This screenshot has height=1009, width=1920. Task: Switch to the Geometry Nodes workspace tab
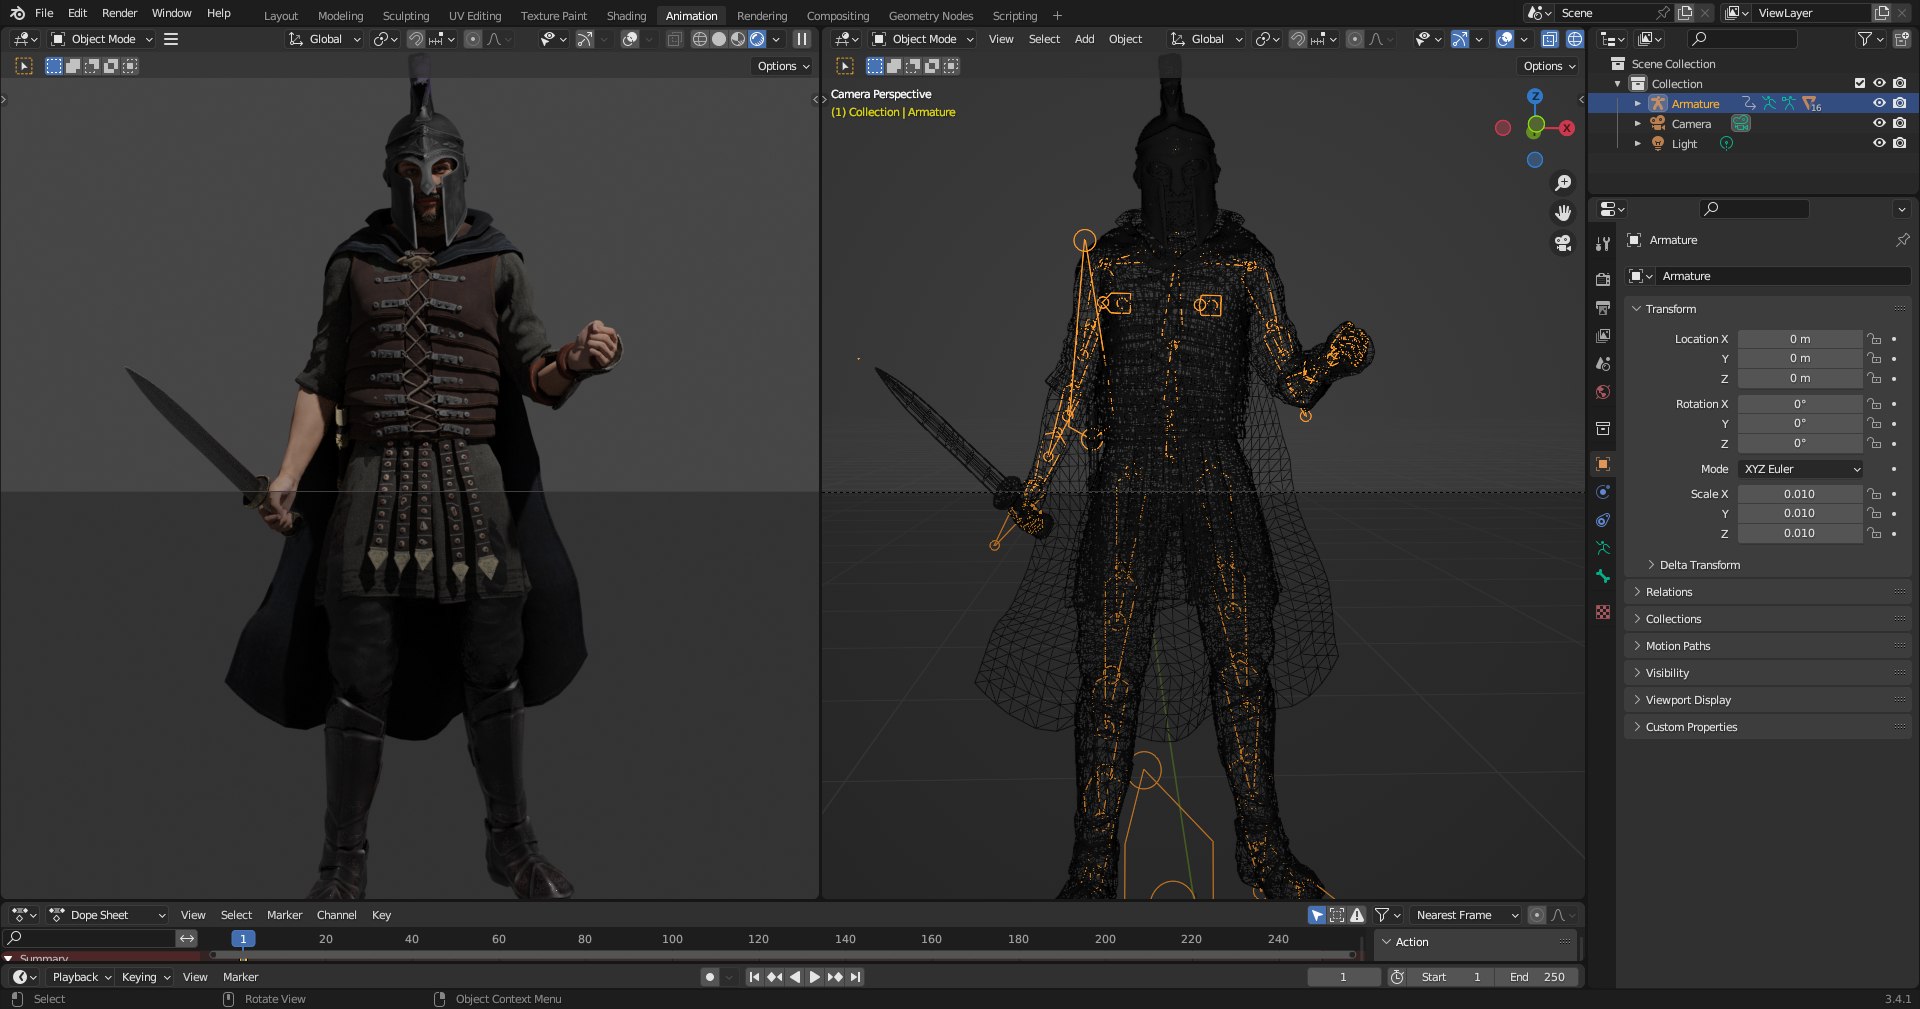[930, 16]
